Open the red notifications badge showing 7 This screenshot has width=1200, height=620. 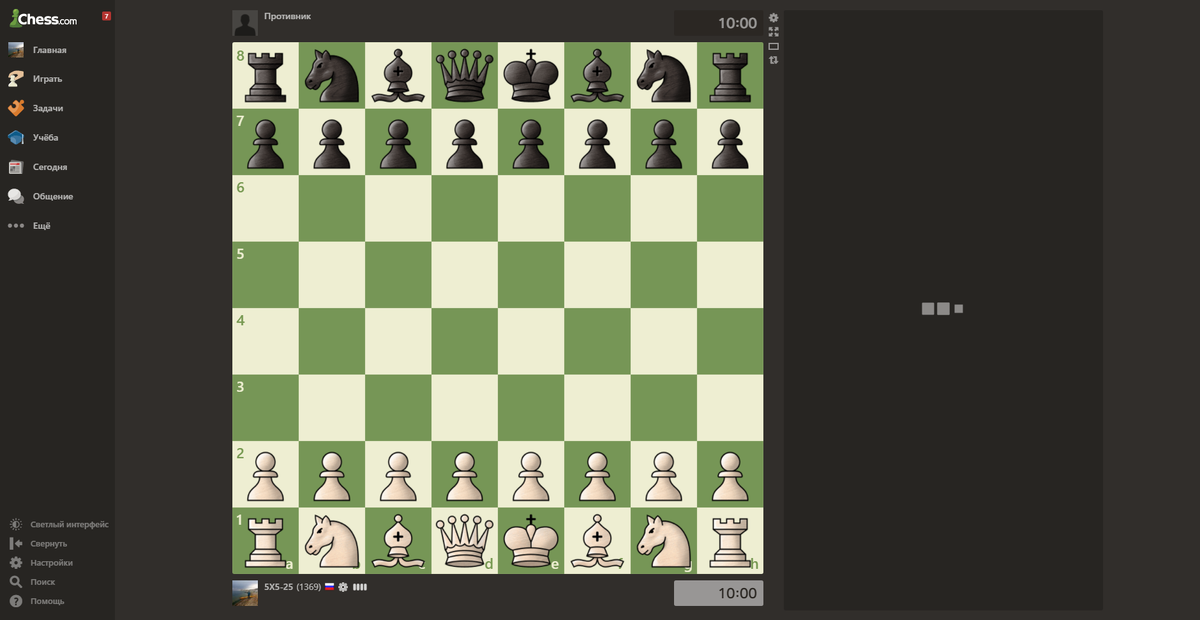click(x=106, y=17)
